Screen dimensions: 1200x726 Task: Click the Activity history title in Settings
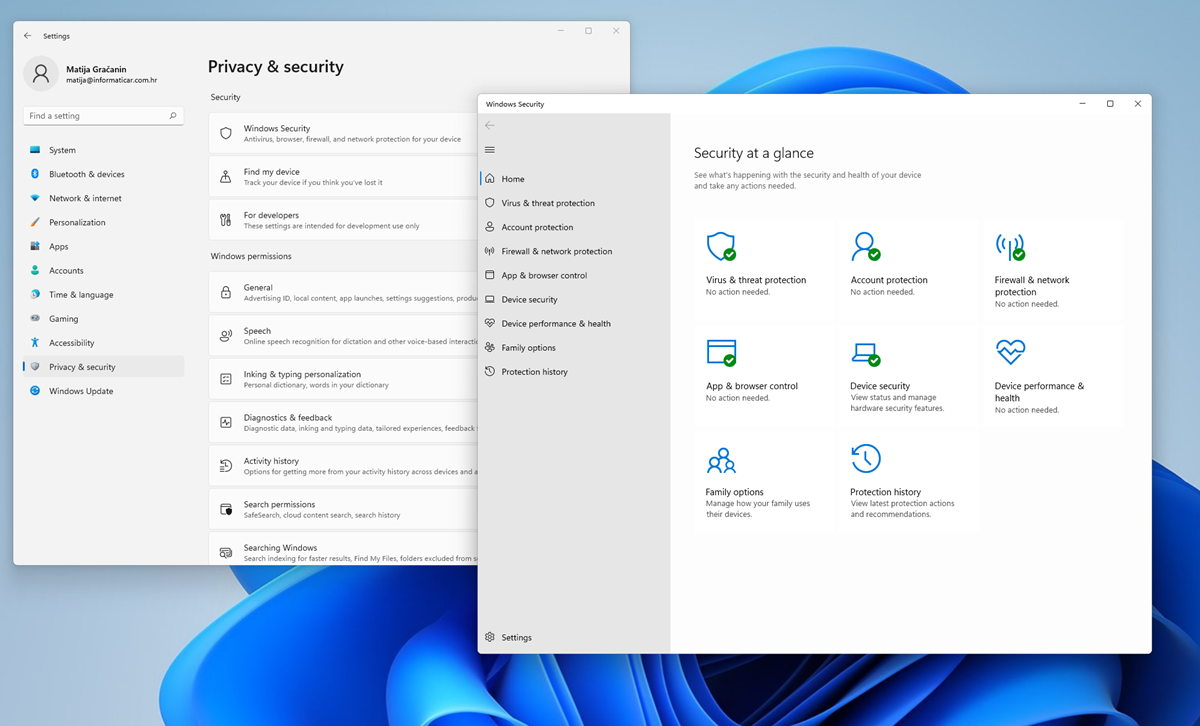coord(271,461)
